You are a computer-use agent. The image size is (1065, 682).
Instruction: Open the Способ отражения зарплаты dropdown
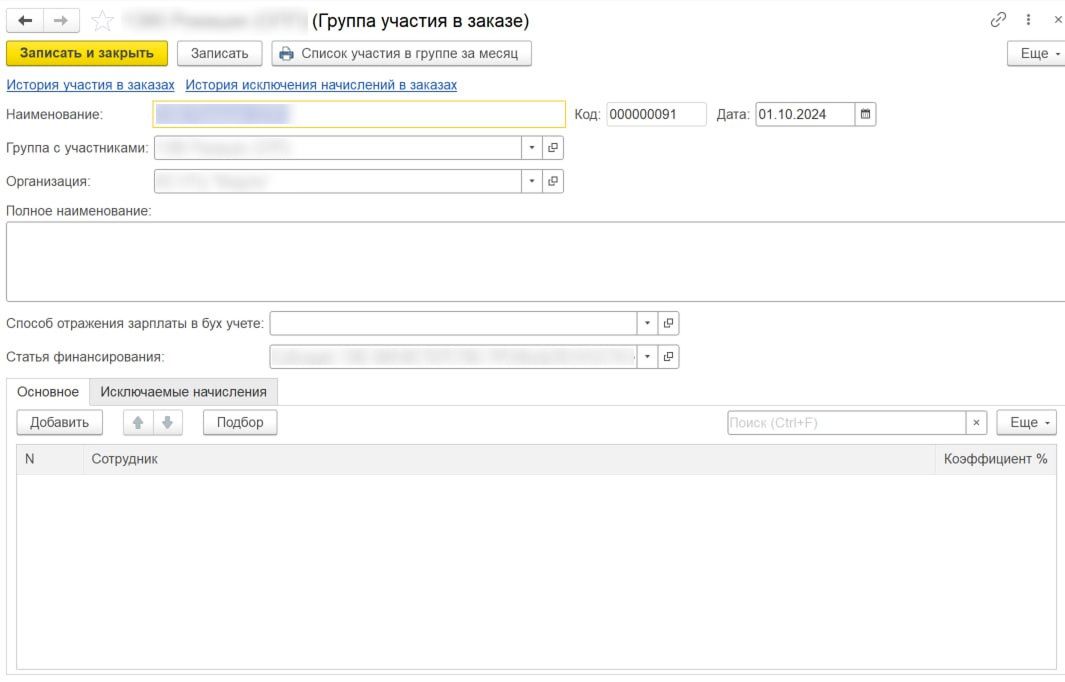647,323
